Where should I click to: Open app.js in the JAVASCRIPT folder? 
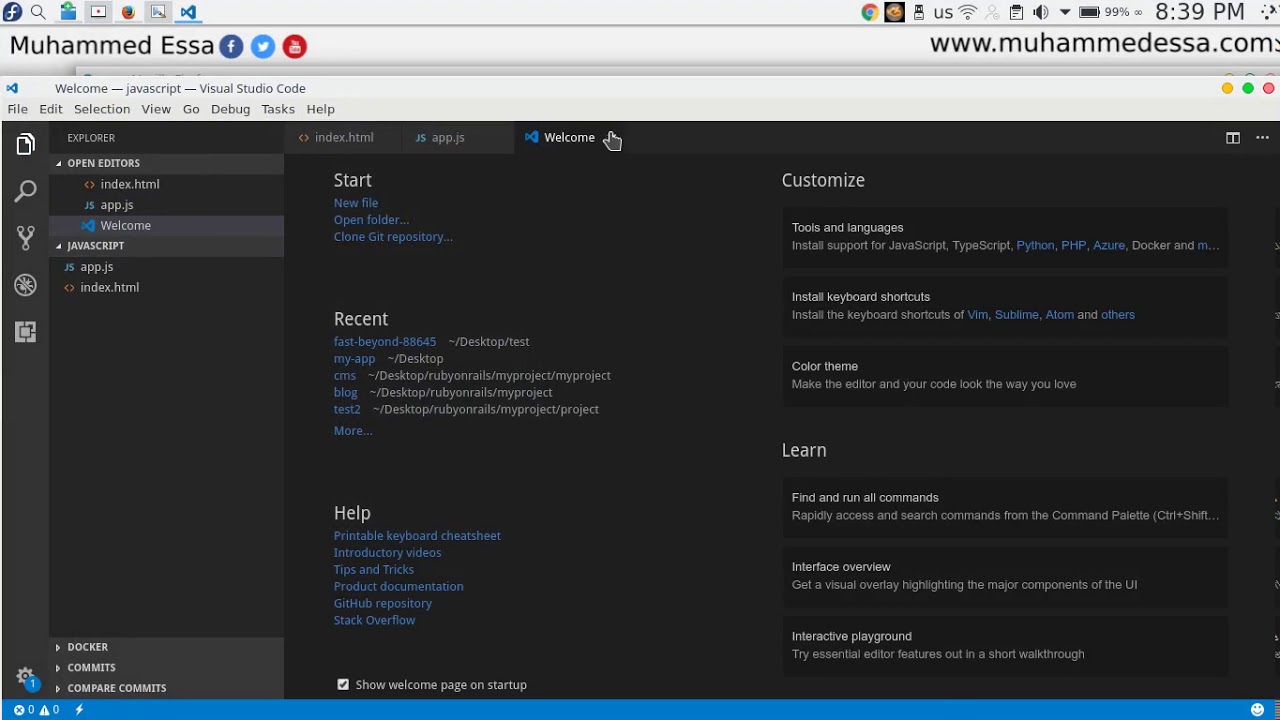(x=167, y=267)
